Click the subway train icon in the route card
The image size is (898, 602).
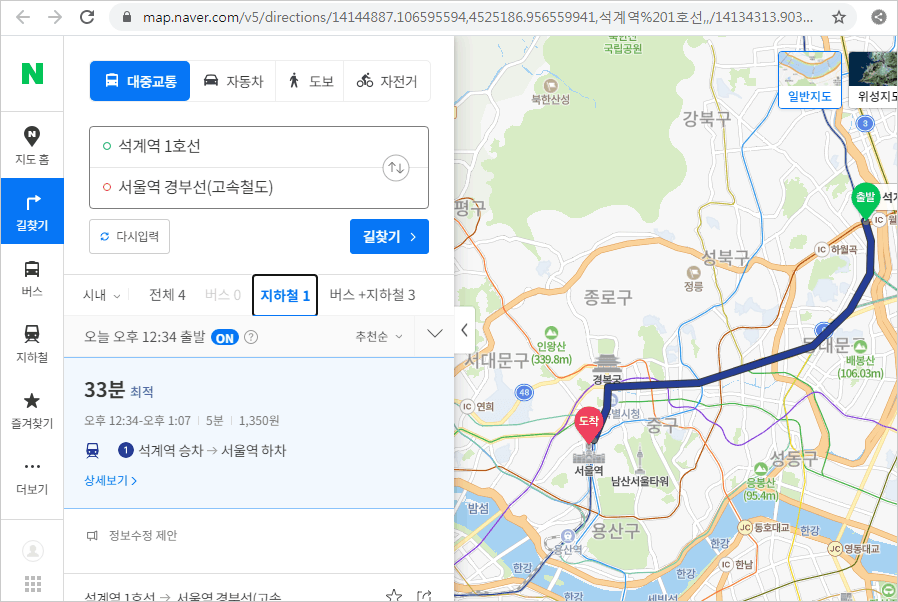pyautogui.click(x=92, y=451)
